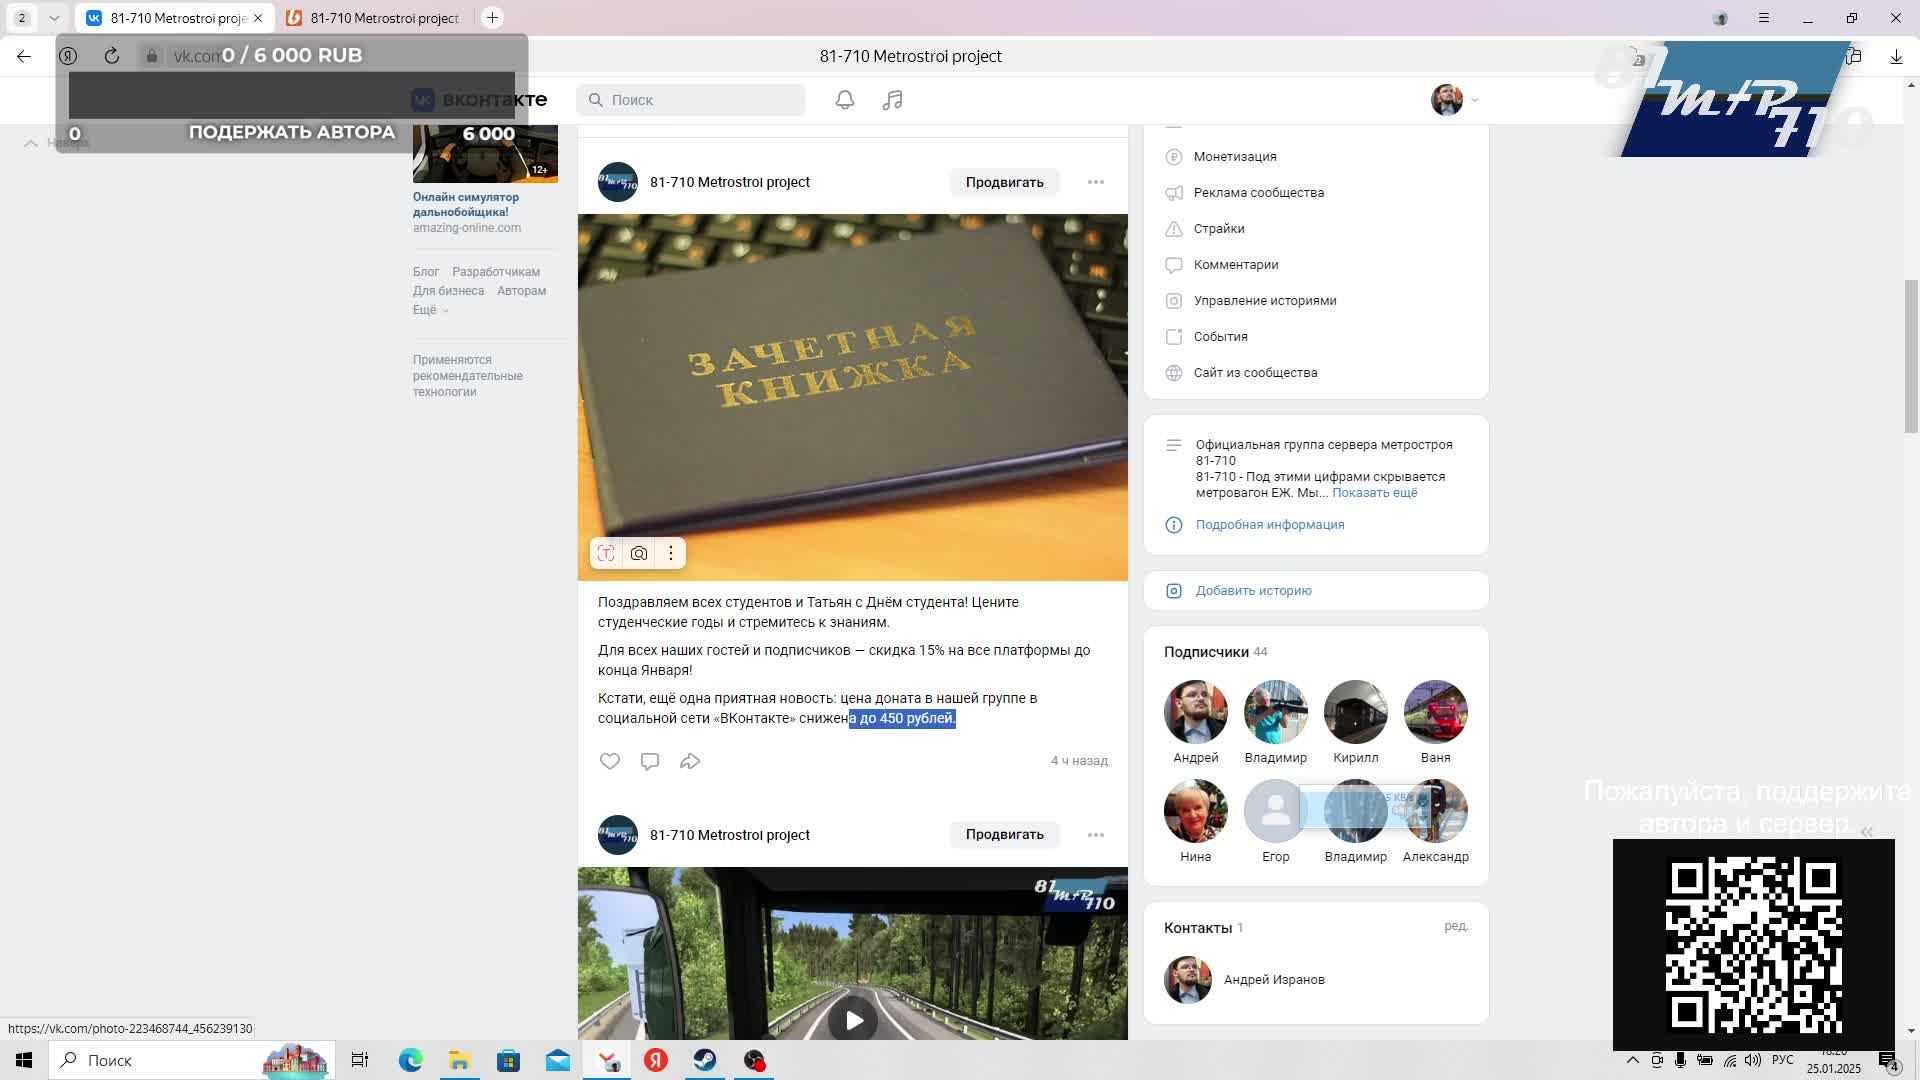Open the 'Монетизация' menu item
This screenshot has height=1080, width=1920.
(1235, 157)
